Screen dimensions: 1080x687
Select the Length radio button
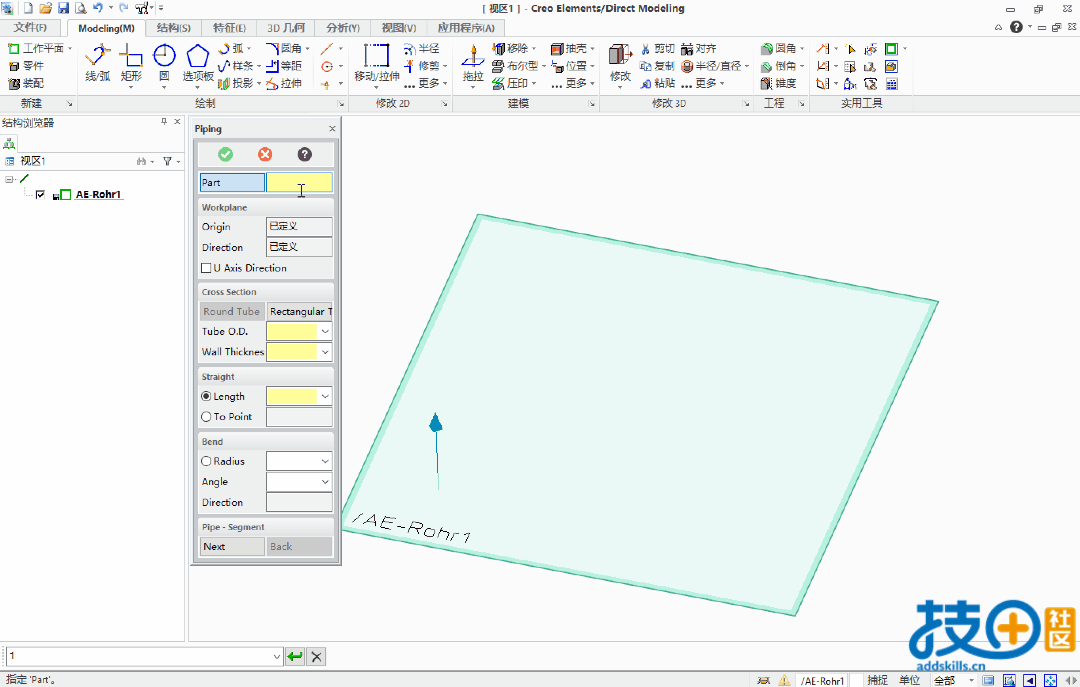(x=206, y=396)
